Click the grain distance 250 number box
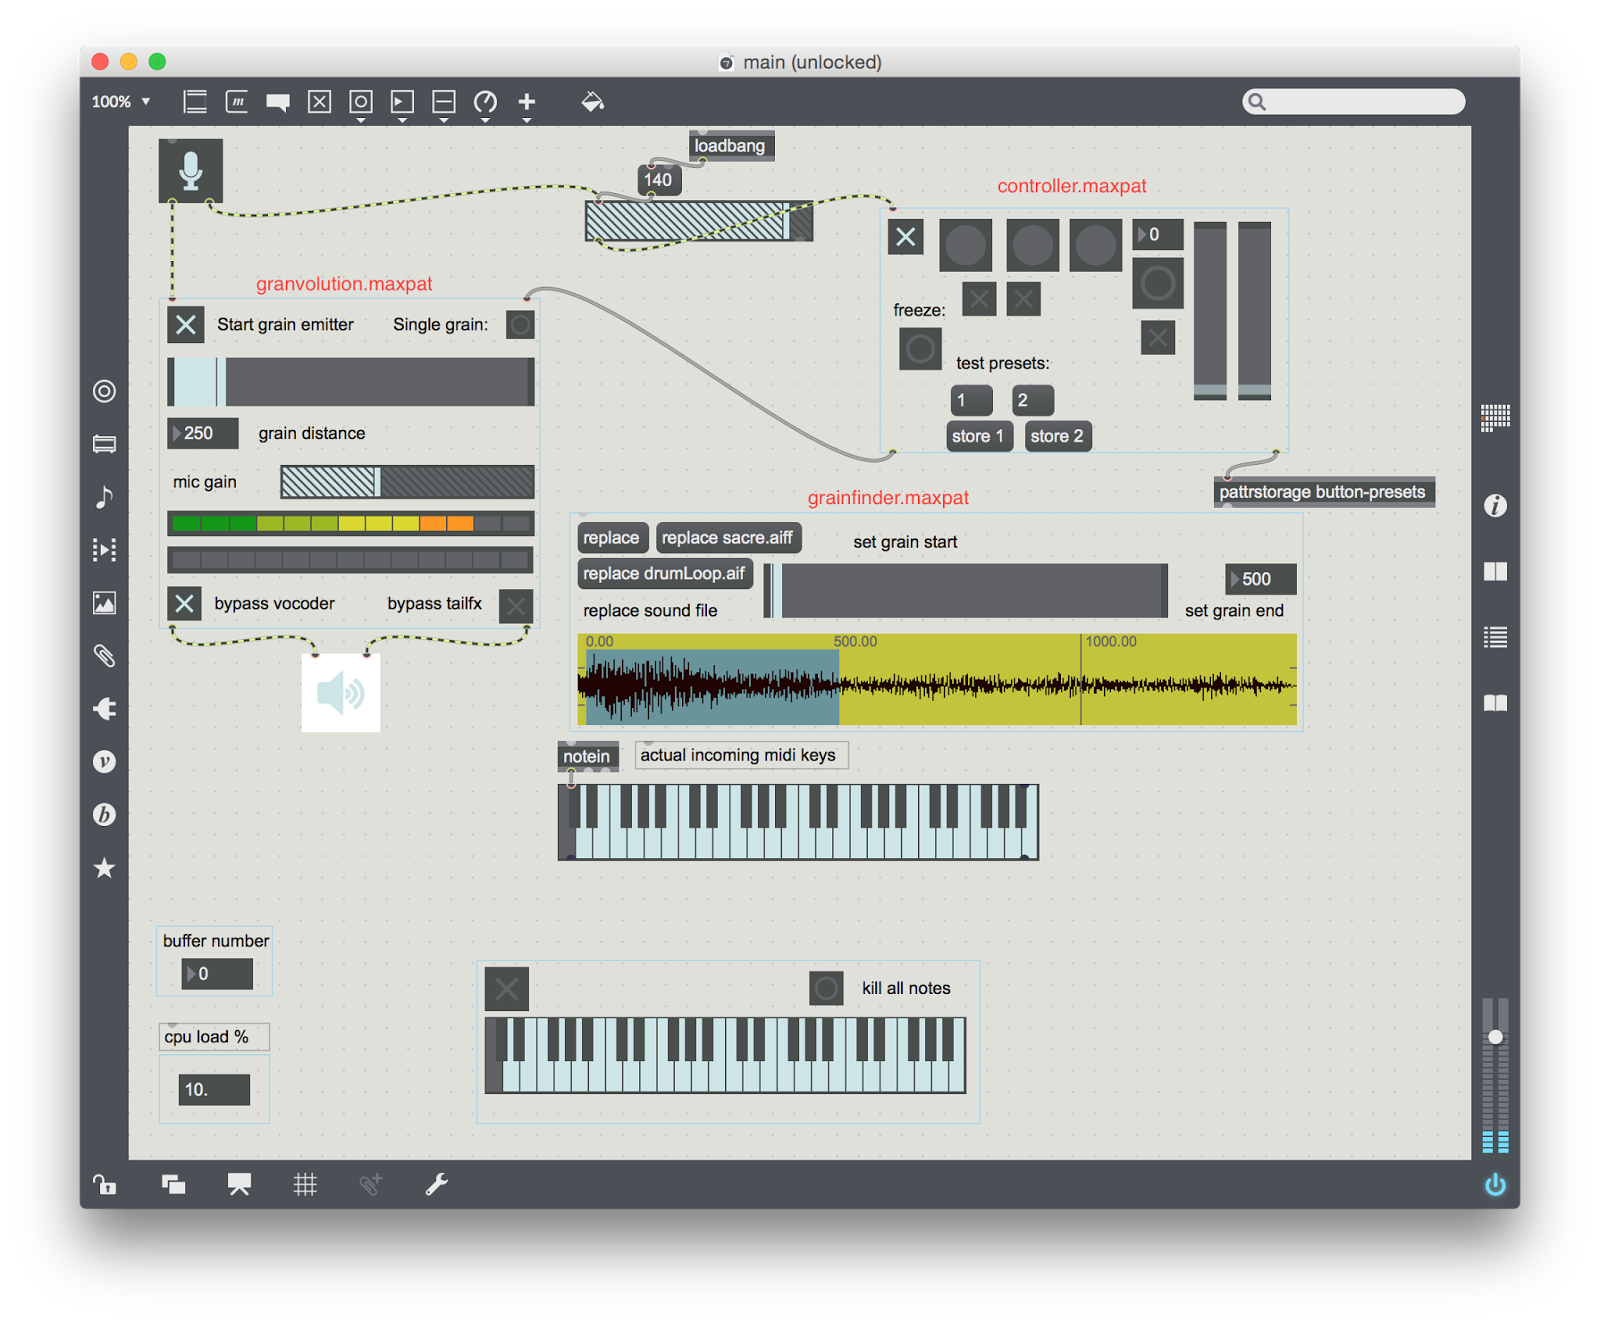This screenshot has width=1600, height=1323. [203, 433]
